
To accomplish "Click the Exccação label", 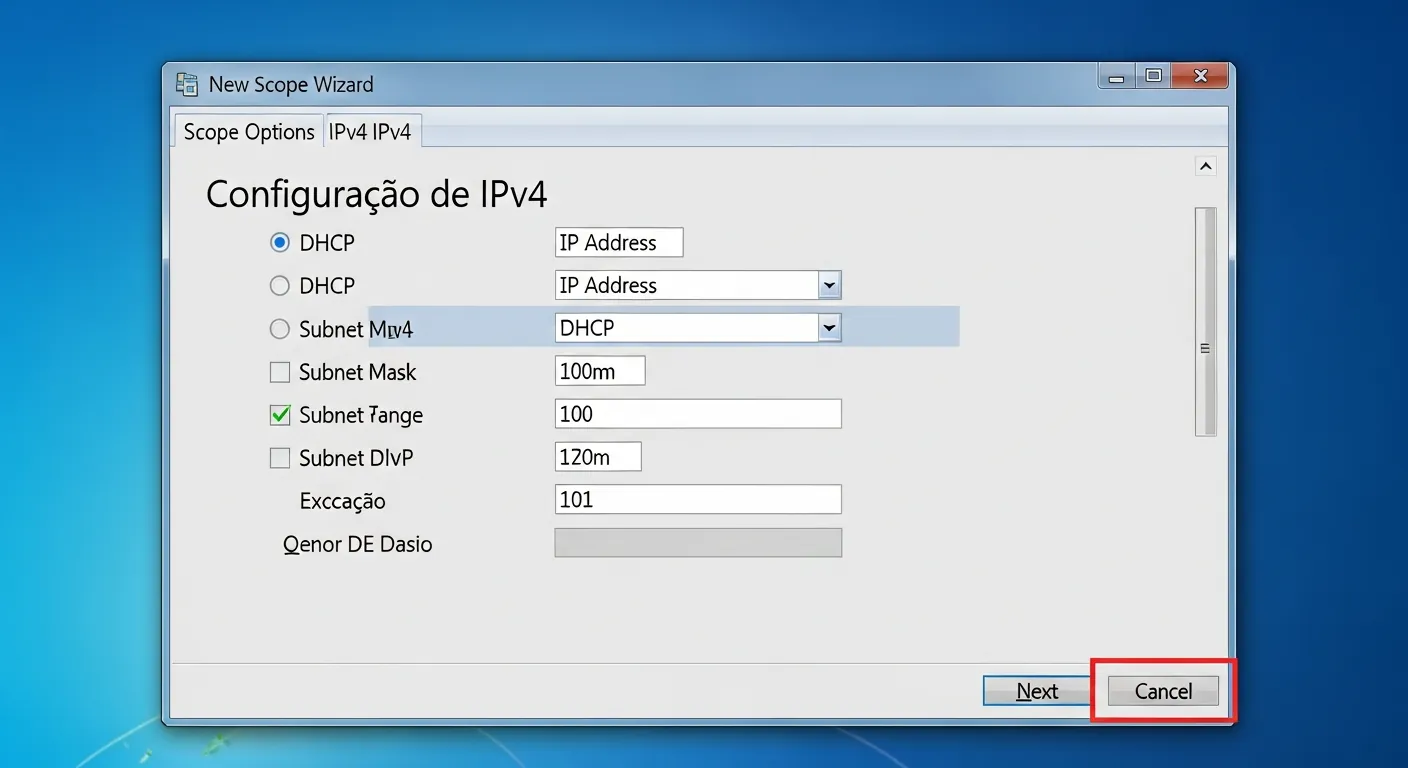I will (342, 502).
